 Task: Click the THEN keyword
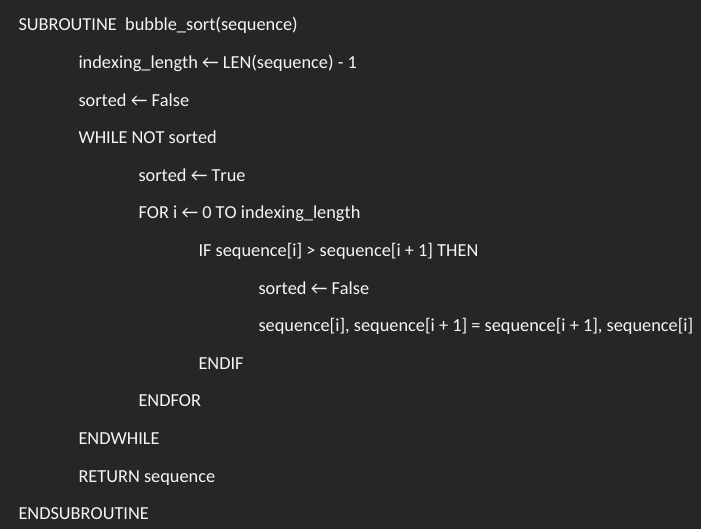point(457,250)
